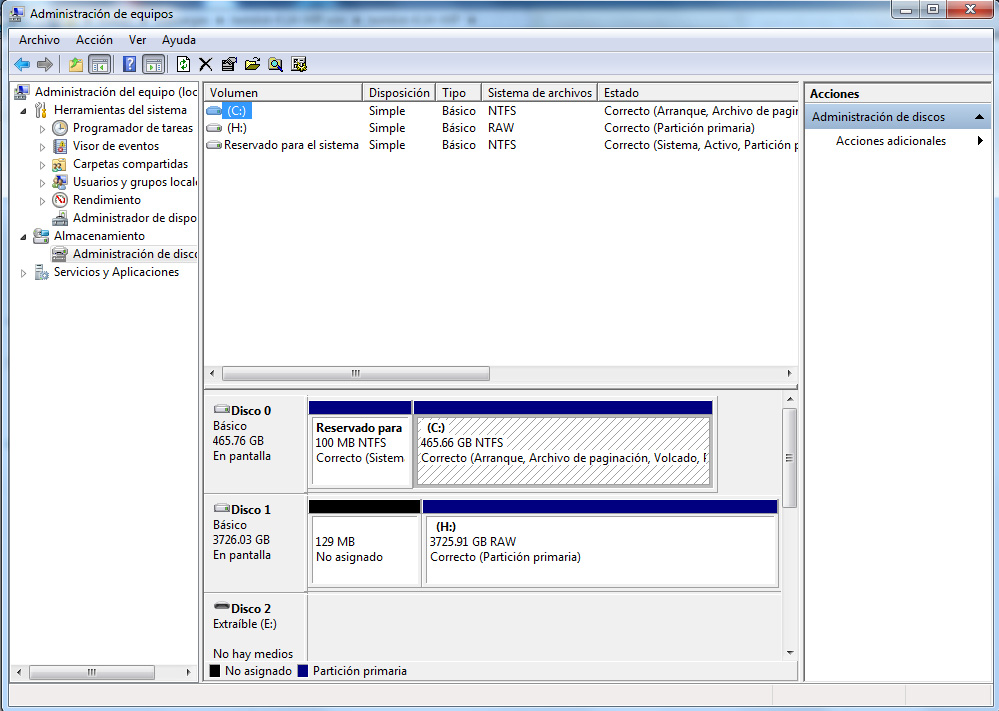Collapse the Administración de discos actions header
Image resolution: width=999 pixels, height=711 pixels.
[980, 117]
